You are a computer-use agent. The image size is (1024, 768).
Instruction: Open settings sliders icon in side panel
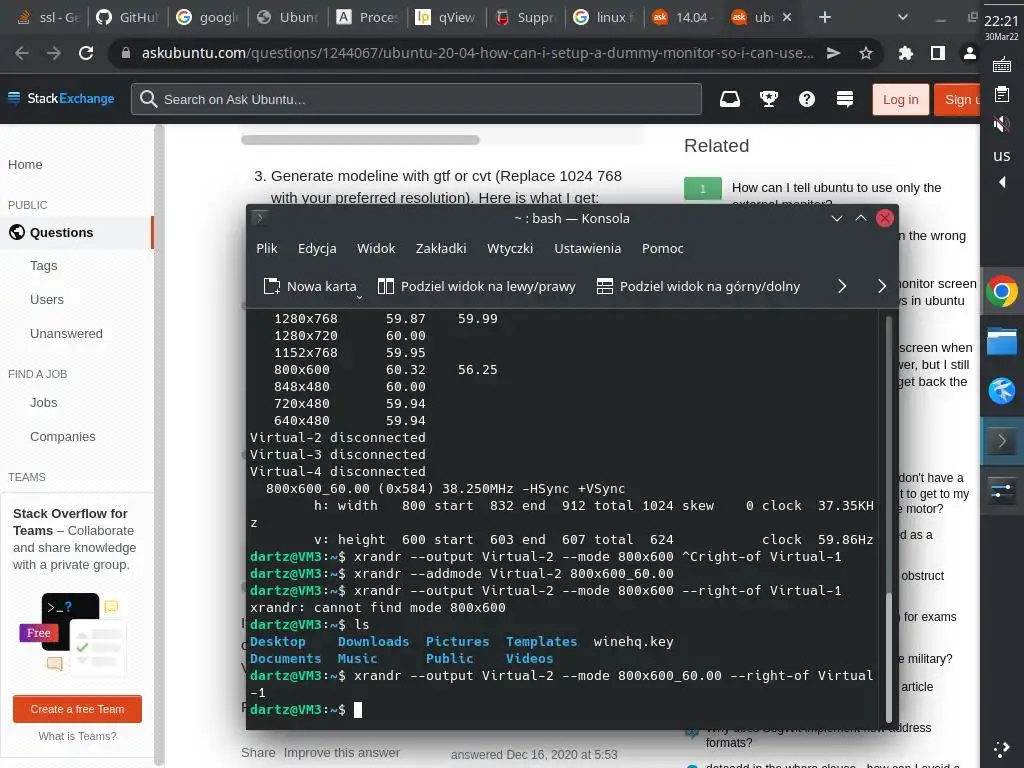tap(1002, 491)
